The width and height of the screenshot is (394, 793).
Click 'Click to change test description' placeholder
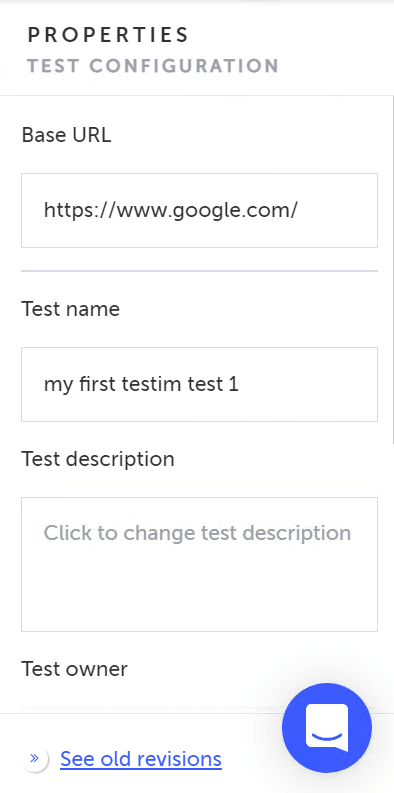[197, 533]
